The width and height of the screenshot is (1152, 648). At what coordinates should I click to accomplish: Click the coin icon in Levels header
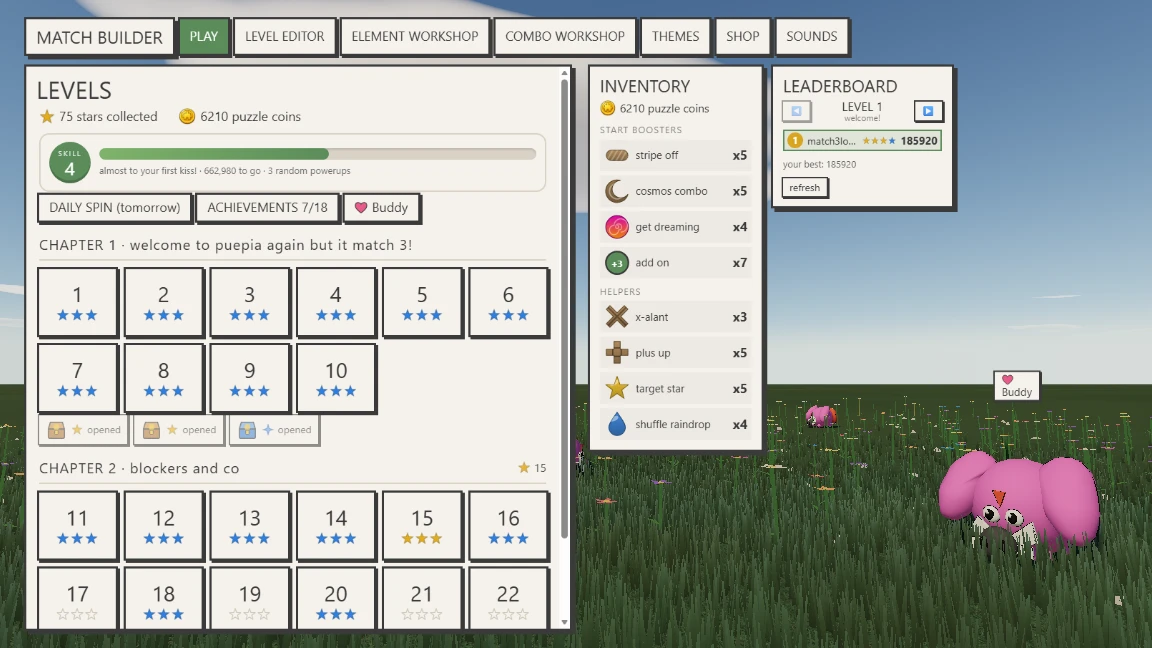pyautogui.click(x=187, y=116)
